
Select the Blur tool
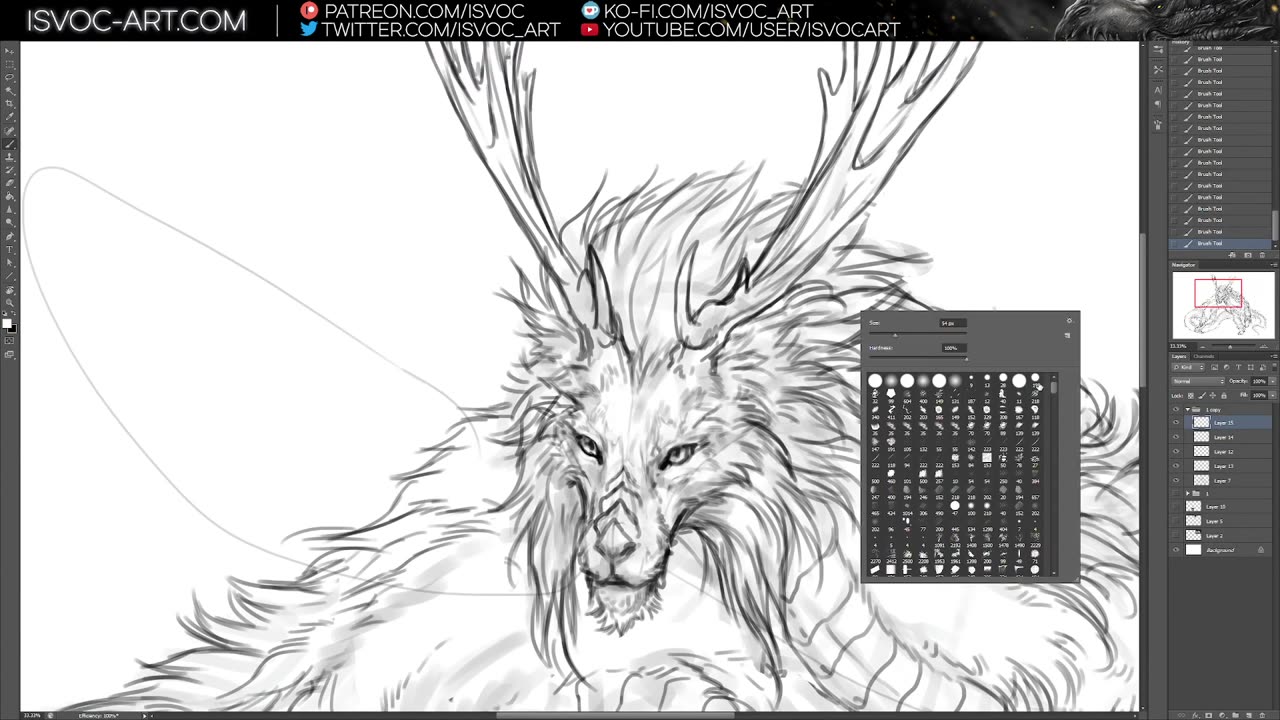point(10,209)
